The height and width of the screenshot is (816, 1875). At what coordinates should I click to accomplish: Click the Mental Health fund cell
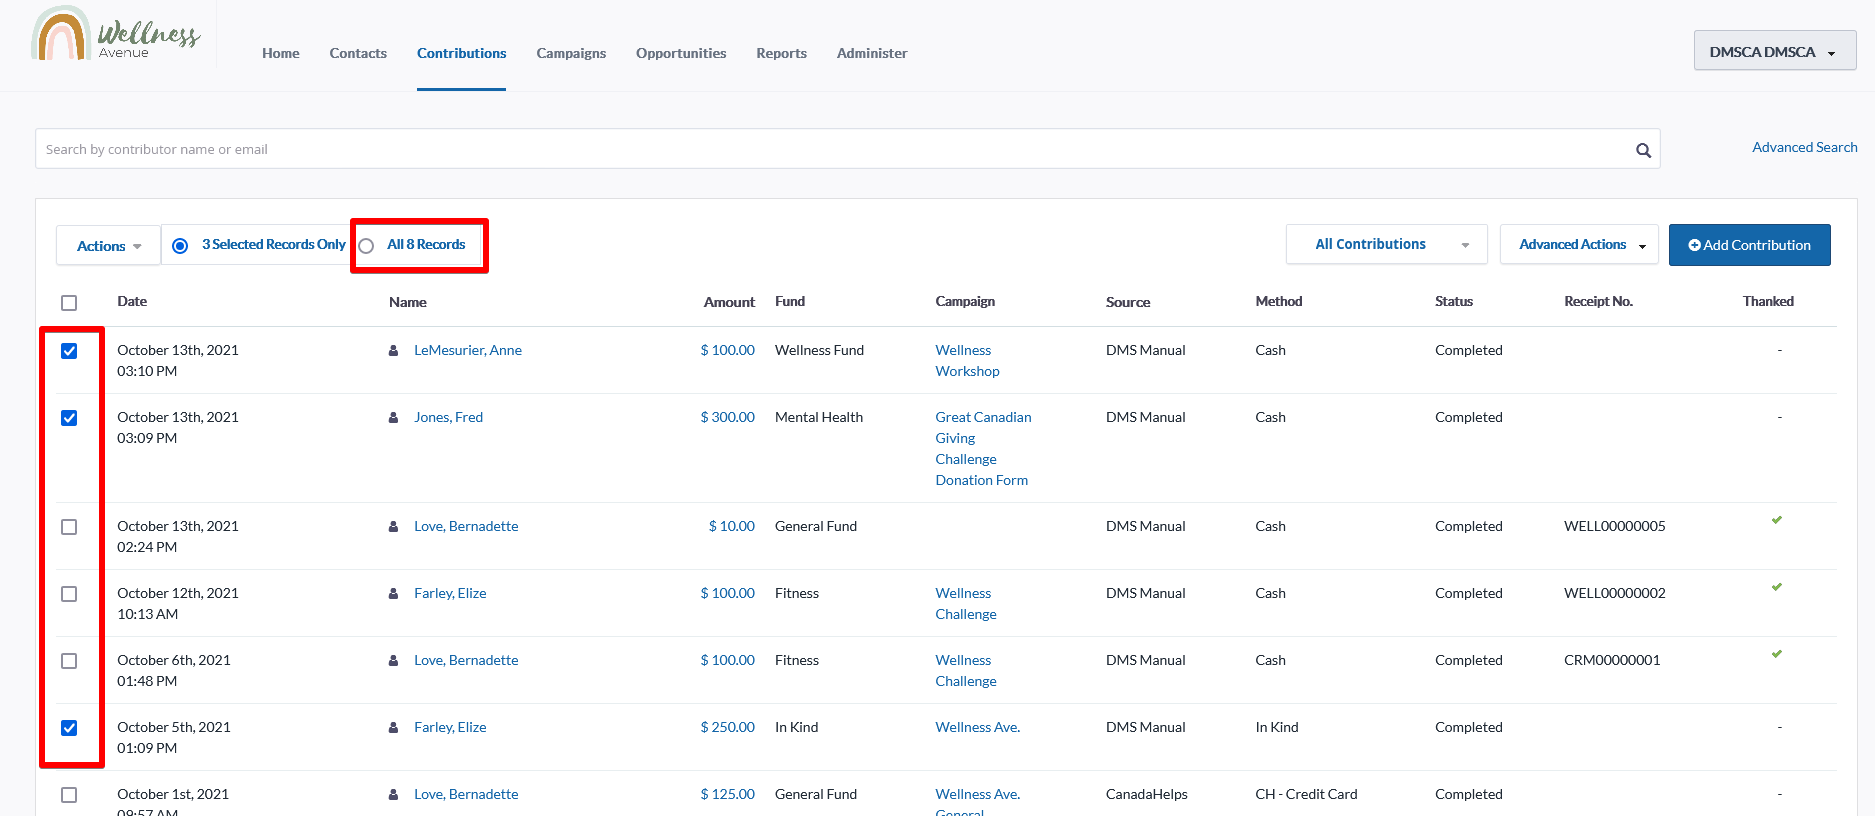point(819,417)
